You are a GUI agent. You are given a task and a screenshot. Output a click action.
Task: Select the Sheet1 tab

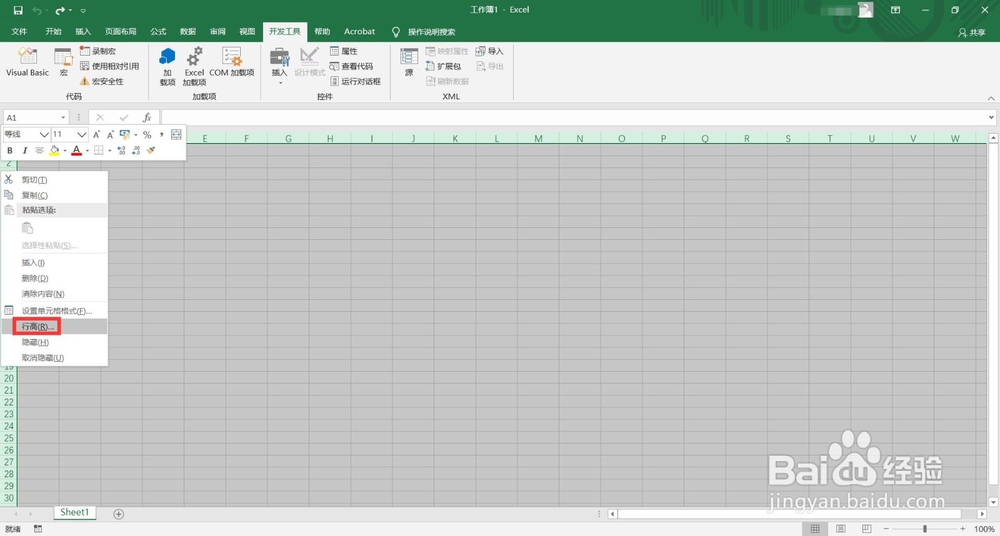[x=75, y=512]
